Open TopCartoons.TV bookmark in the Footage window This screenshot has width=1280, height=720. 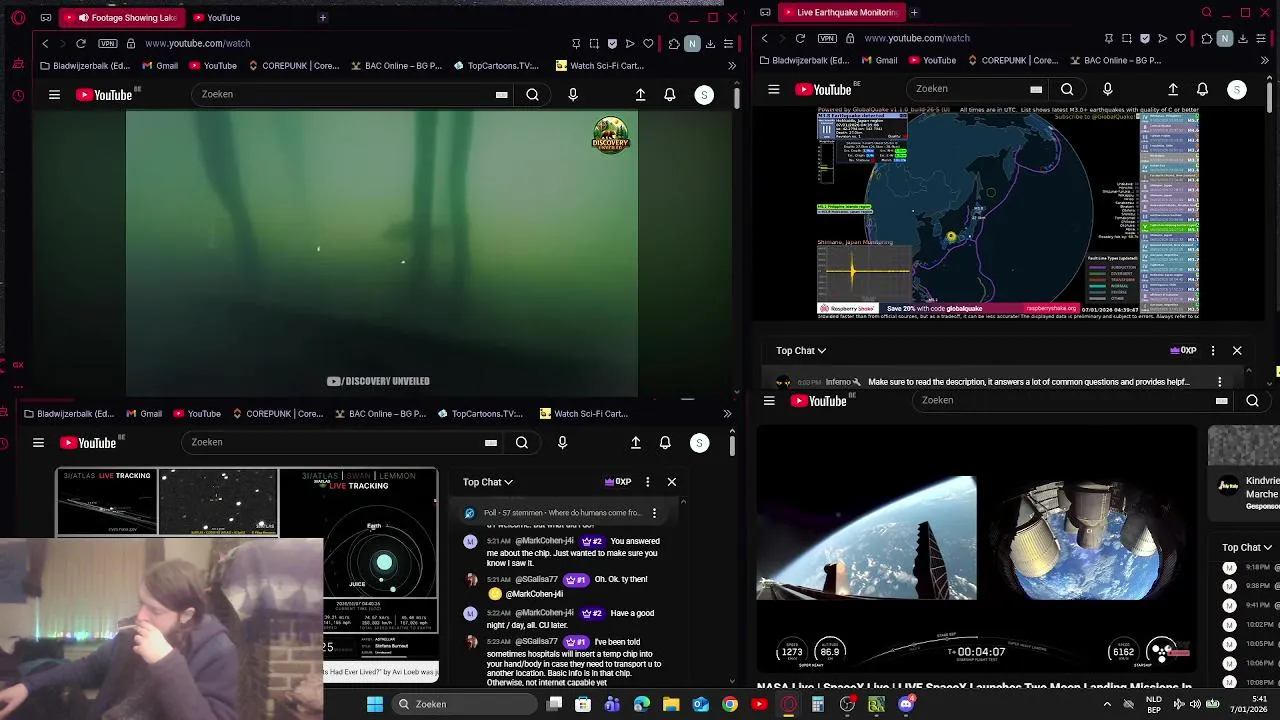click(x=496, y=66)
